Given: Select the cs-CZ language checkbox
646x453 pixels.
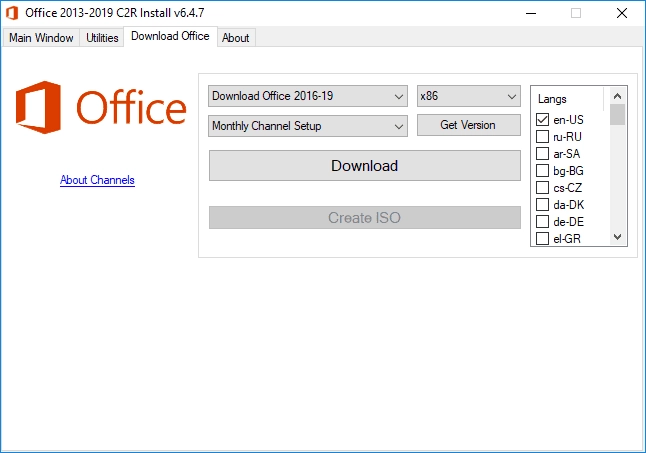Looking at the screenshot, I should (x=542, y=188).
